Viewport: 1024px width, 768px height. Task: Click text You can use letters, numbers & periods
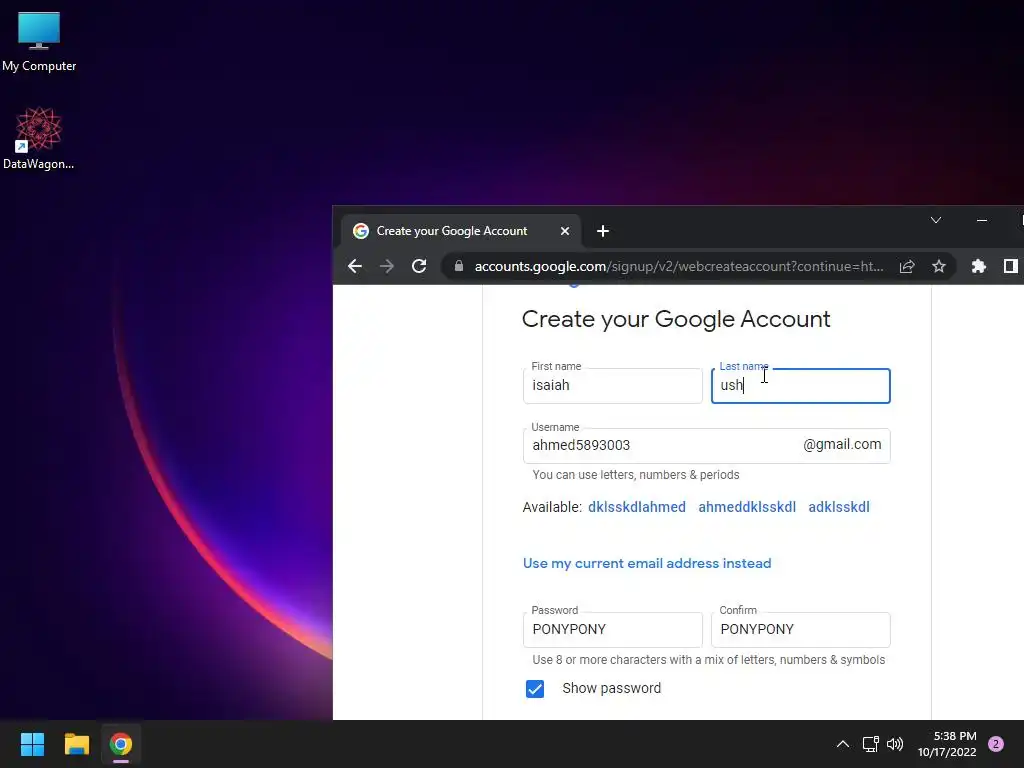click(x=635, y=475)
